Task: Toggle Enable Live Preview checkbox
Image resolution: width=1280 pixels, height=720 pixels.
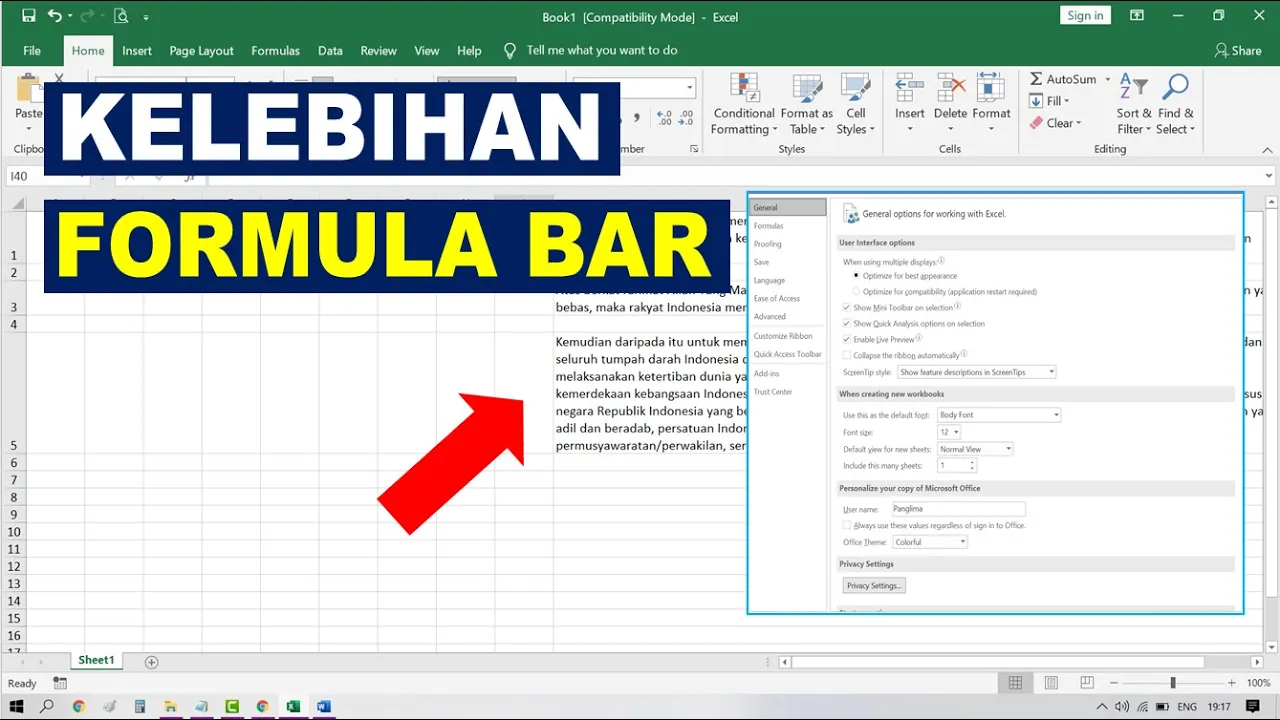Action: [847, 340]
